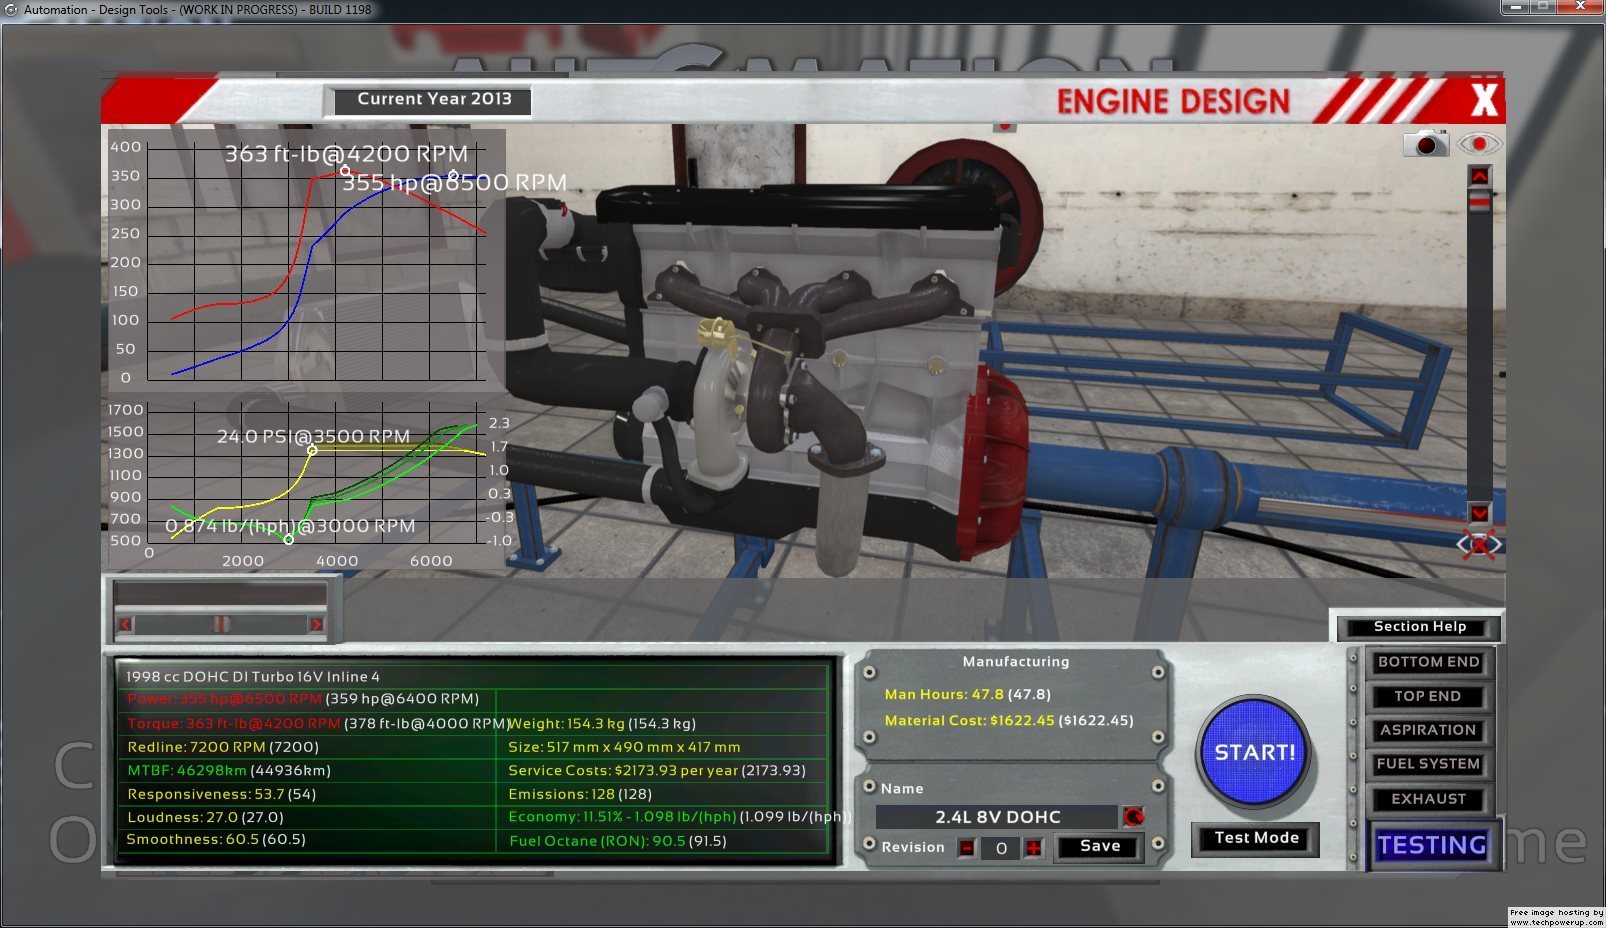Save the engine revision
The height and width of the screenshot is (928, 1606).
coord(1100,846)
